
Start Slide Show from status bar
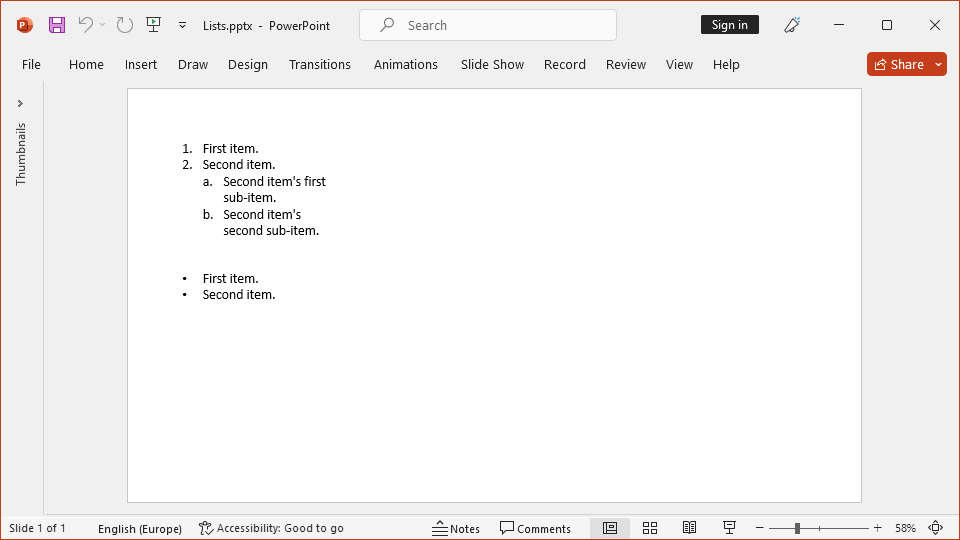pos(729,528)
